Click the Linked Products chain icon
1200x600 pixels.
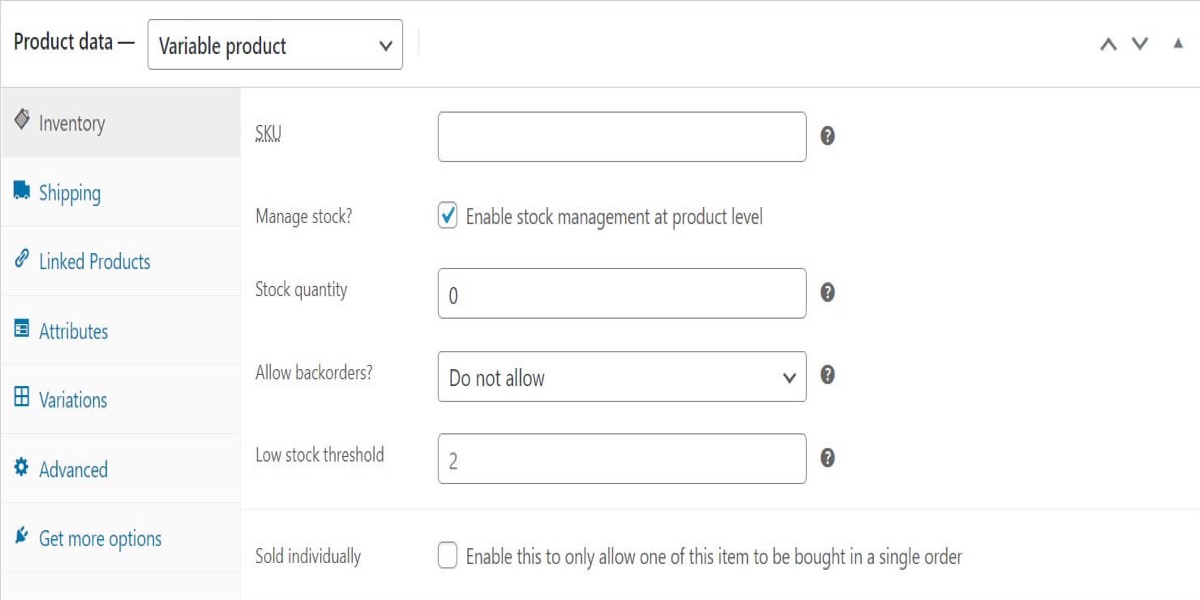(22, 259)
